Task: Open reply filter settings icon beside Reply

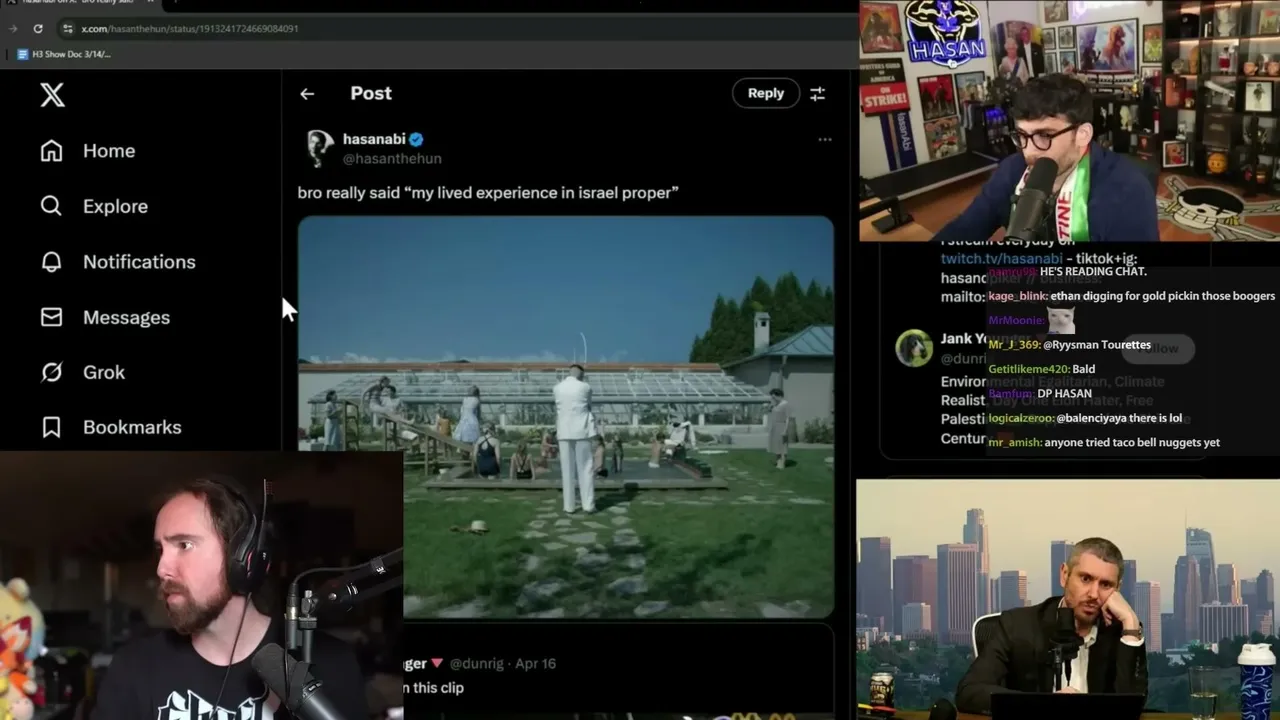Action: (x=817, y=93)
